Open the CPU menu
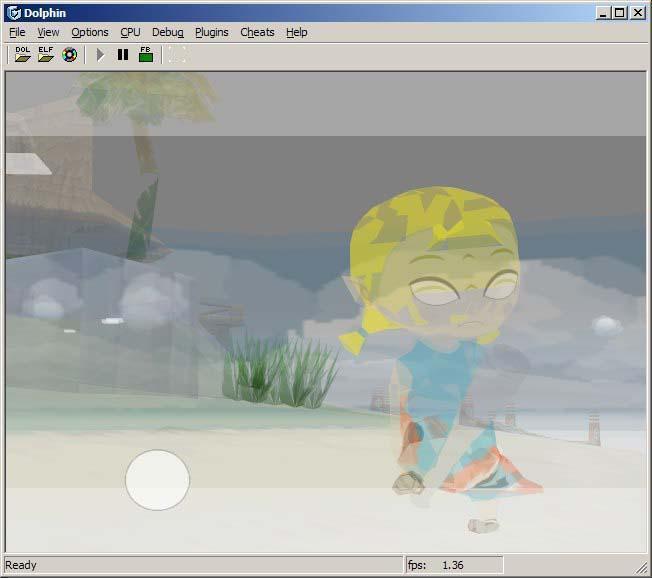This screenshot has height=578, width=652. point(130,32)
